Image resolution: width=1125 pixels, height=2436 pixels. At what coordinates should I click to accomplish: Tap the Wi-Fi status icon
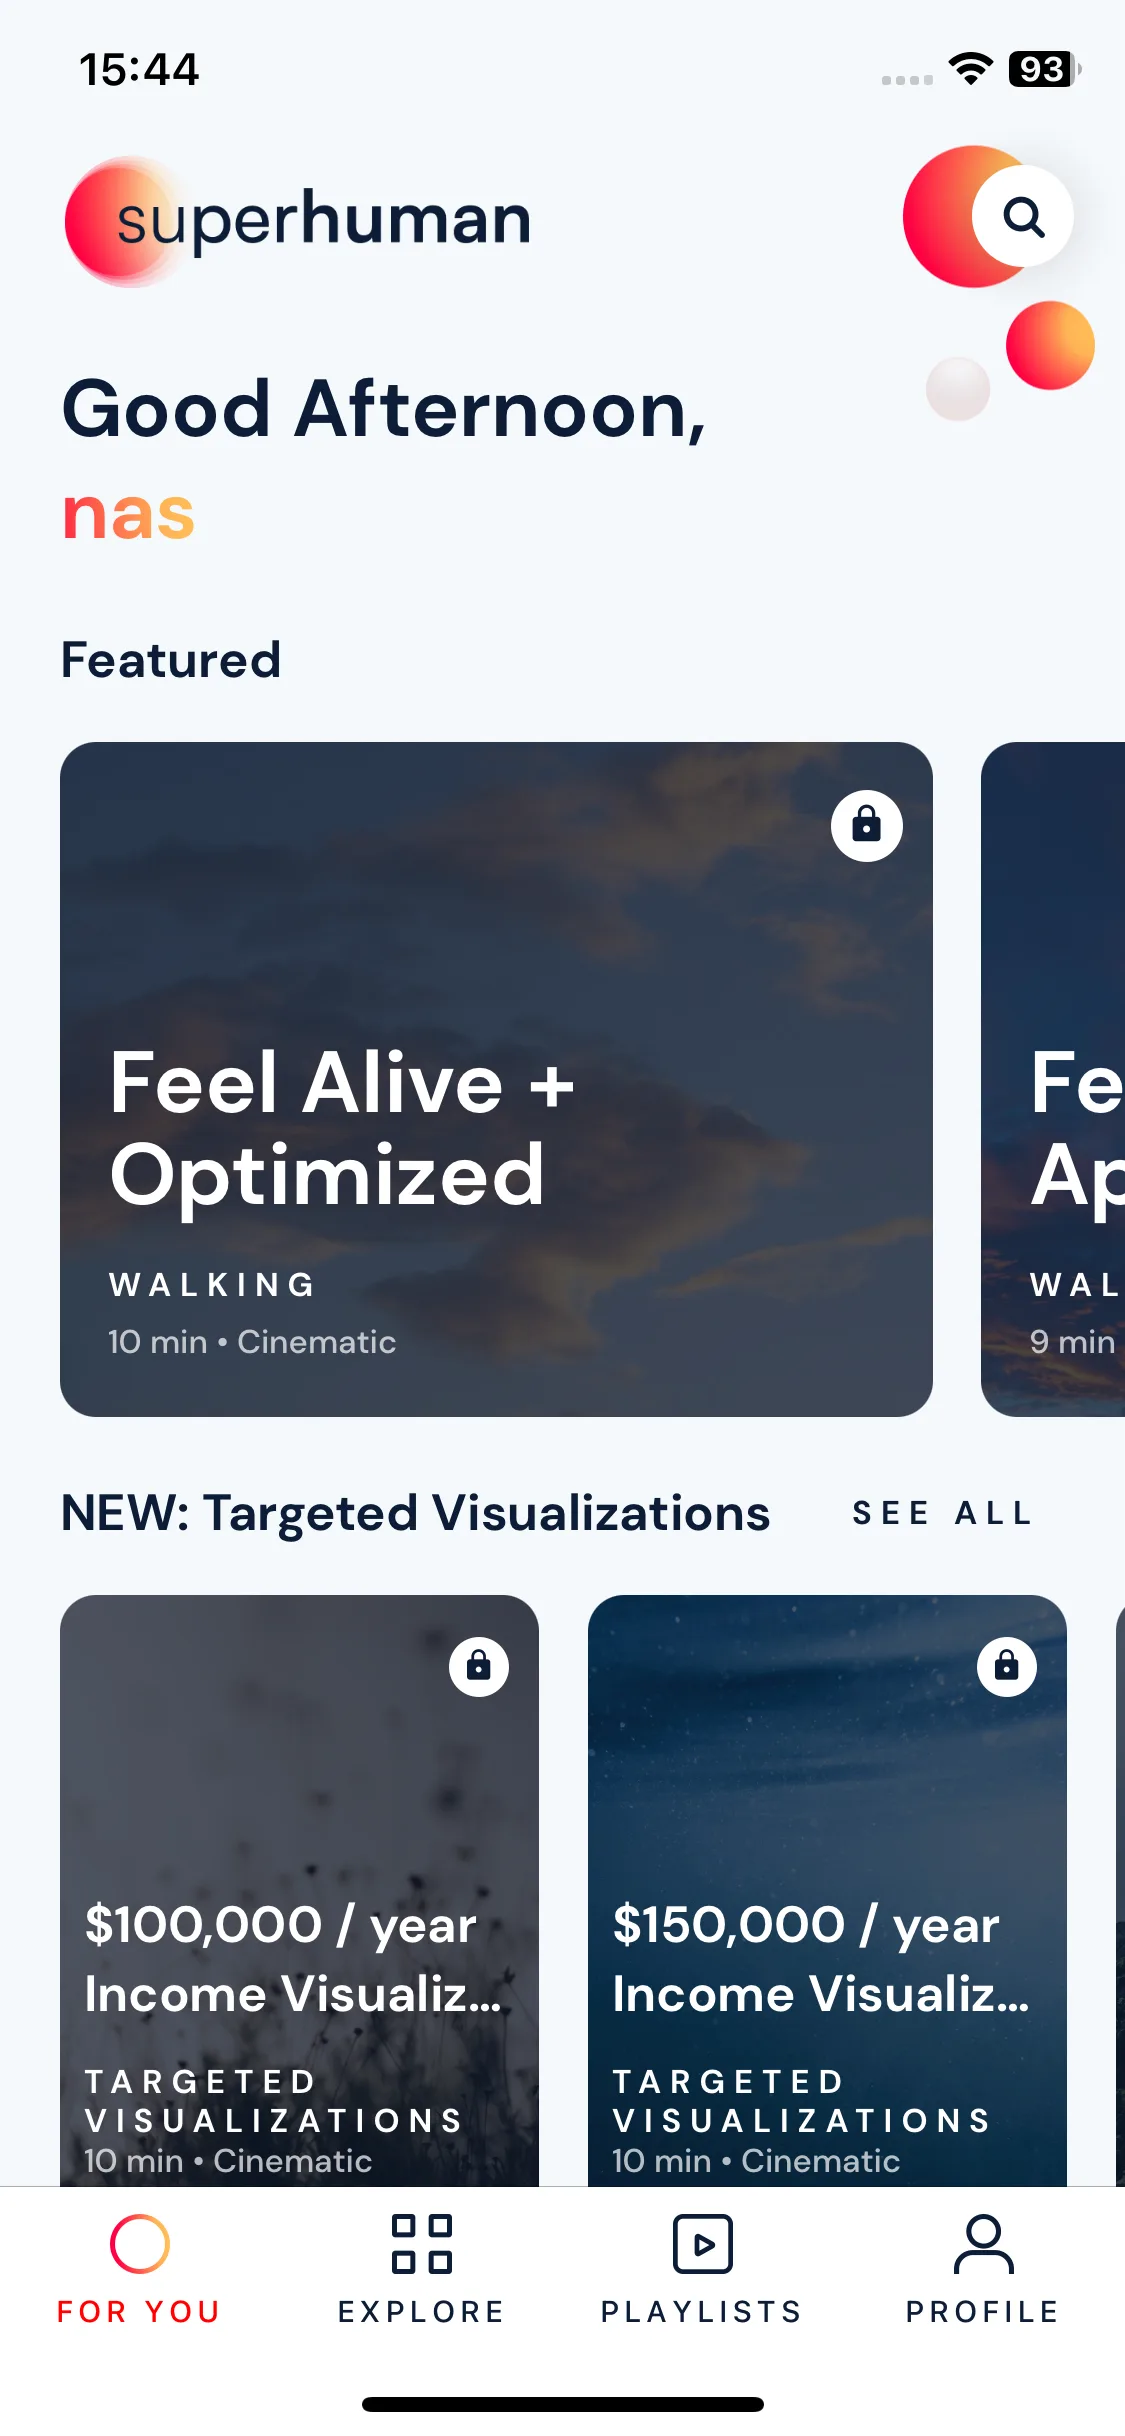970,69
